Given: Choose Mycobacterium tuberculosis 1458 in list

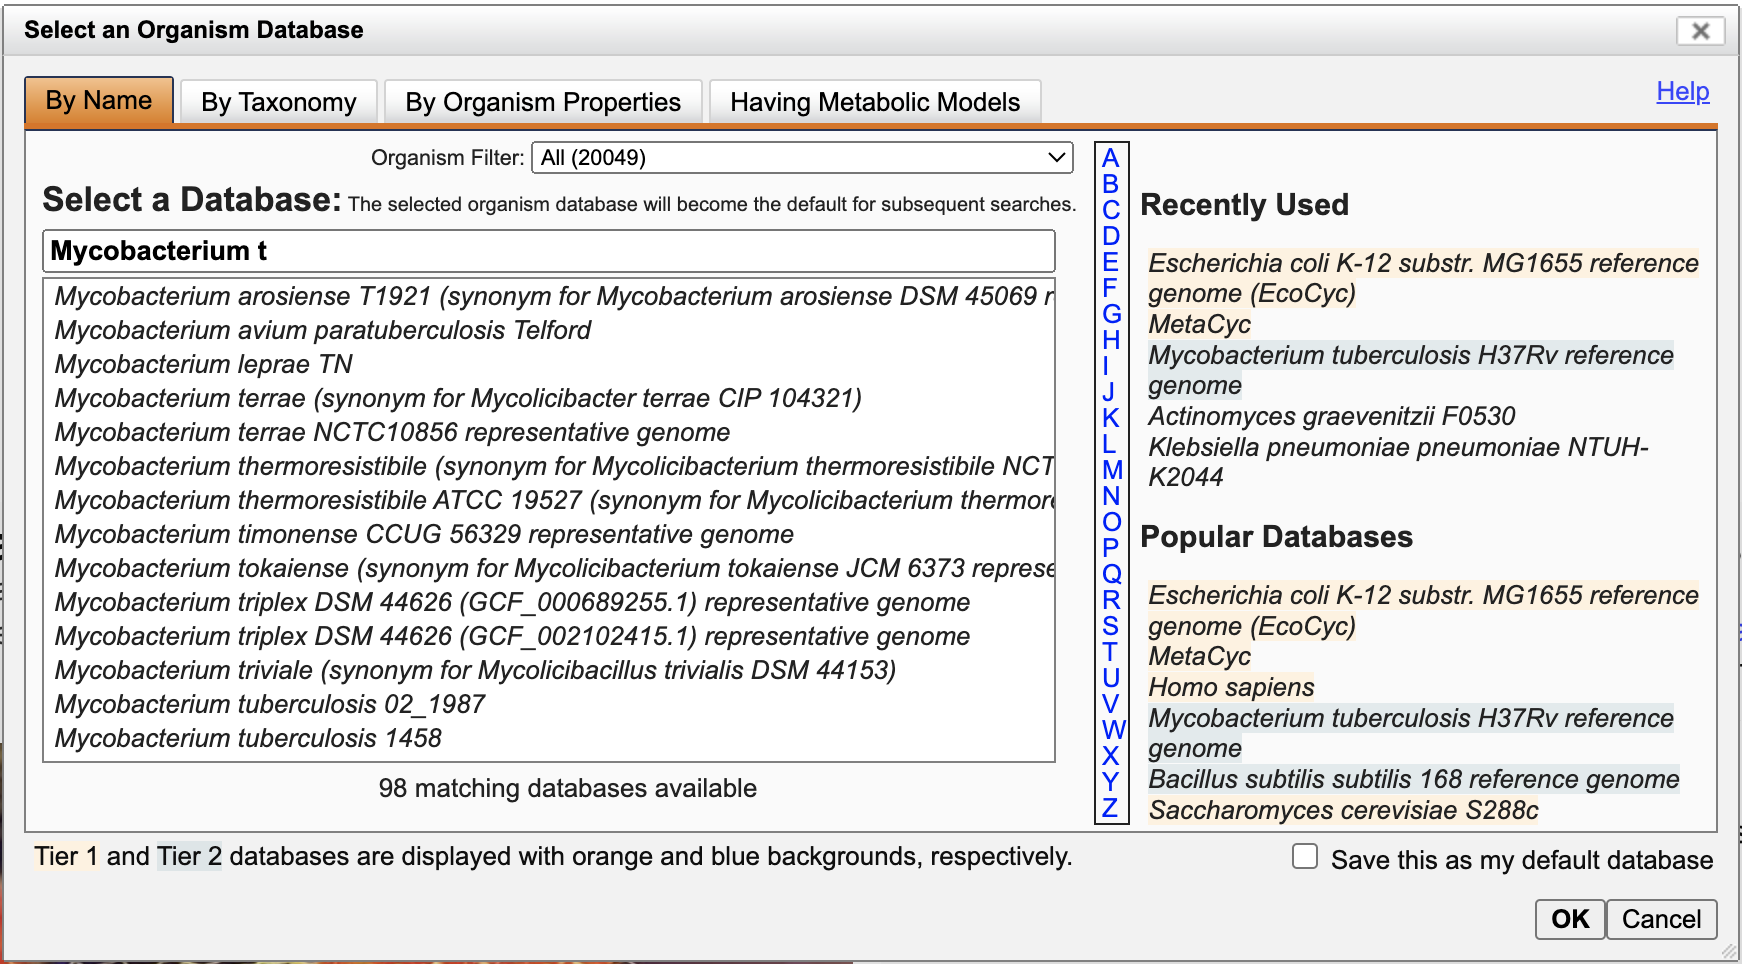Looking at the screenshot, I should 248,738.
